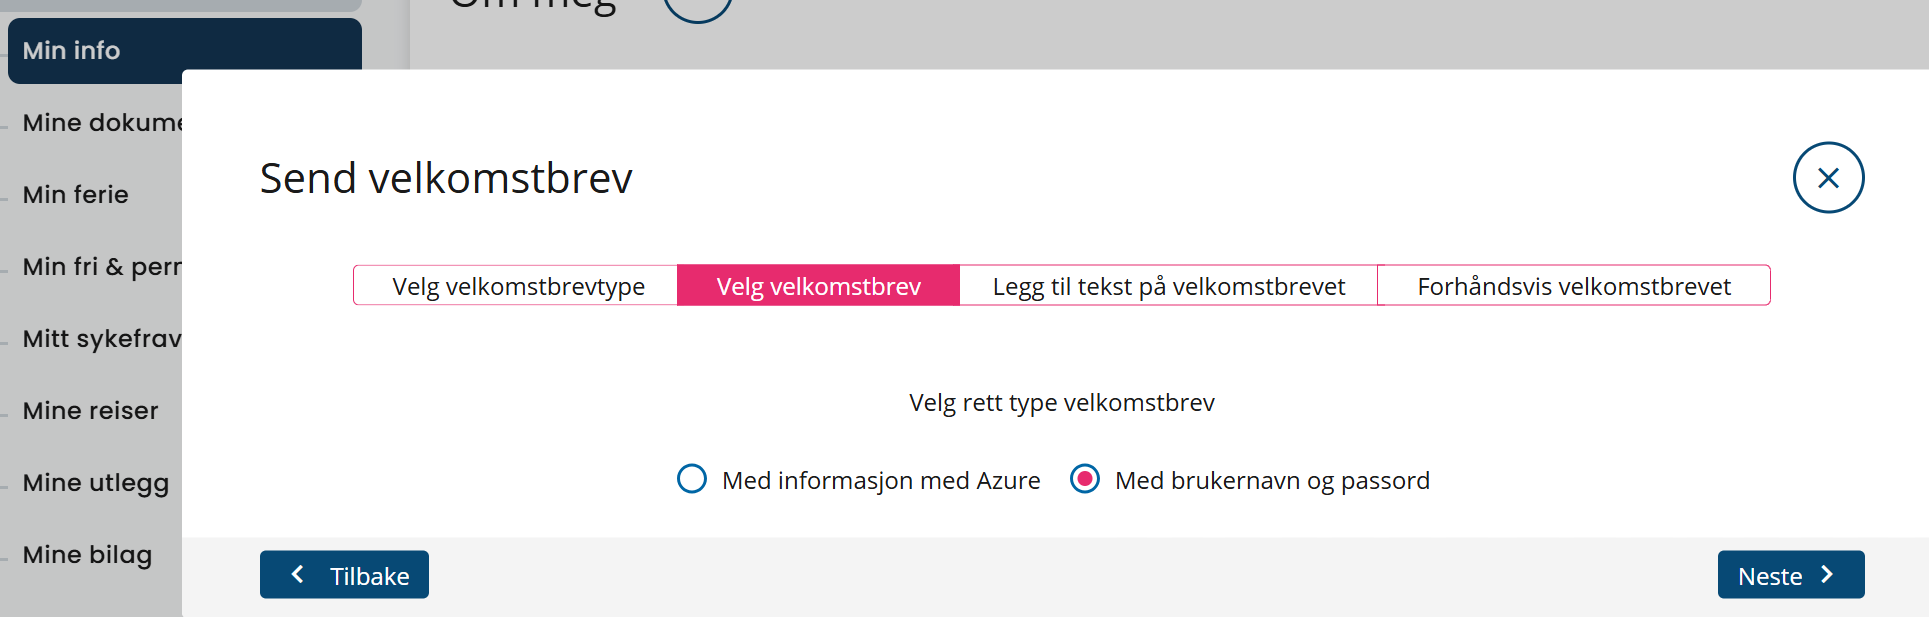Select Med informasjon med Azure radio
The height and width of the screenshot is (617, 1929).
pyautogui.click(x=692, y=479)
